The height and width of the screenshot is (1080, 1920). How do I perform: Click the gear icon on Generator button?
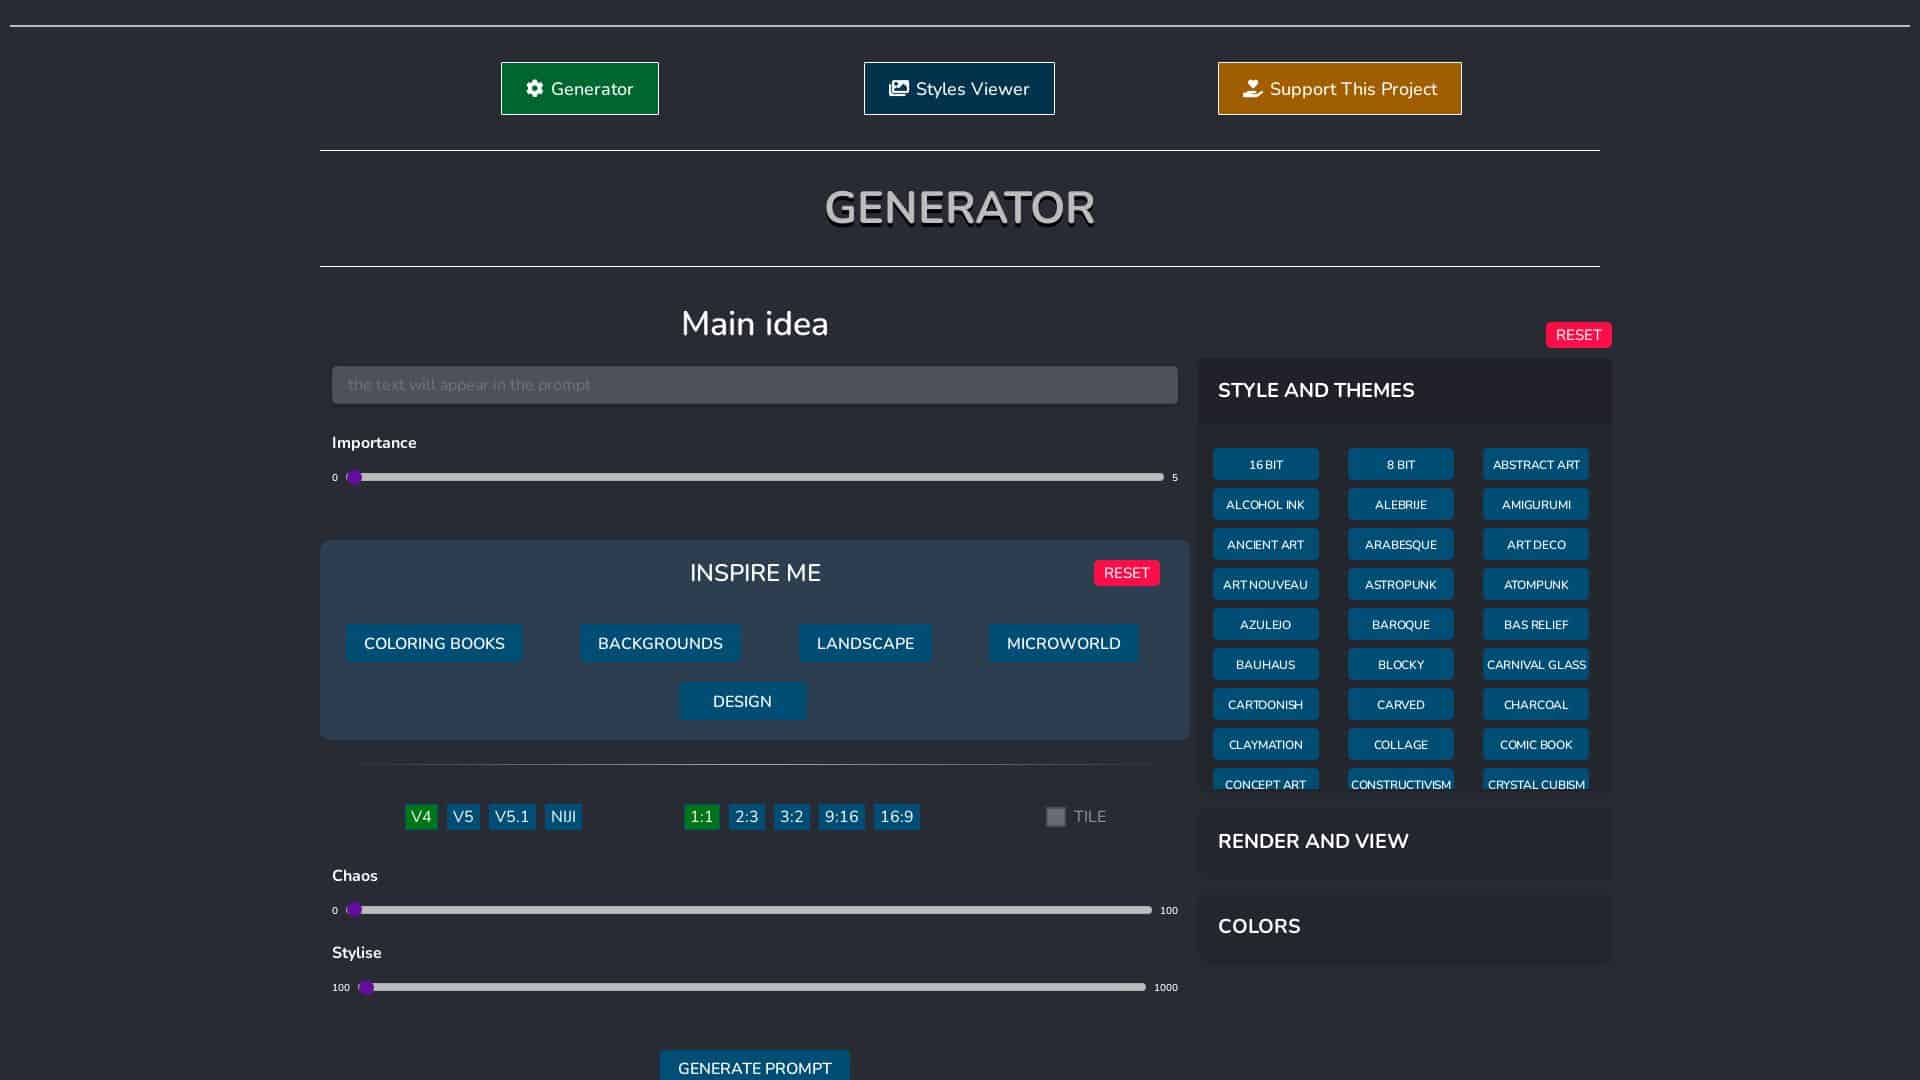[x=535, y=89]
